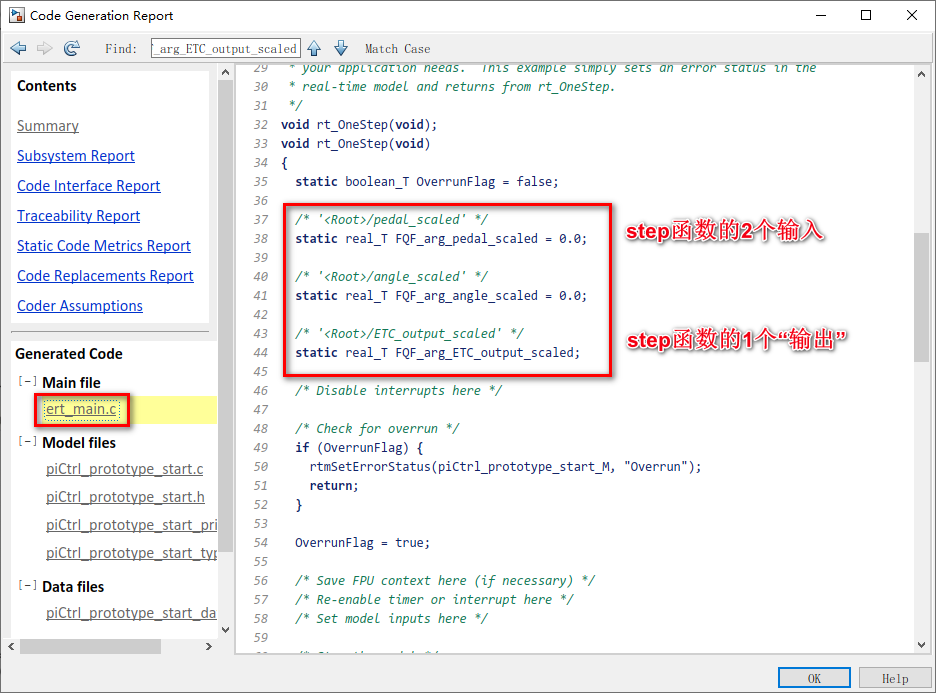Click the '<Root>/ETC_output_scaled' comment on line 43
Viewport: 936px width, 693px height.
tap(409, 334)
